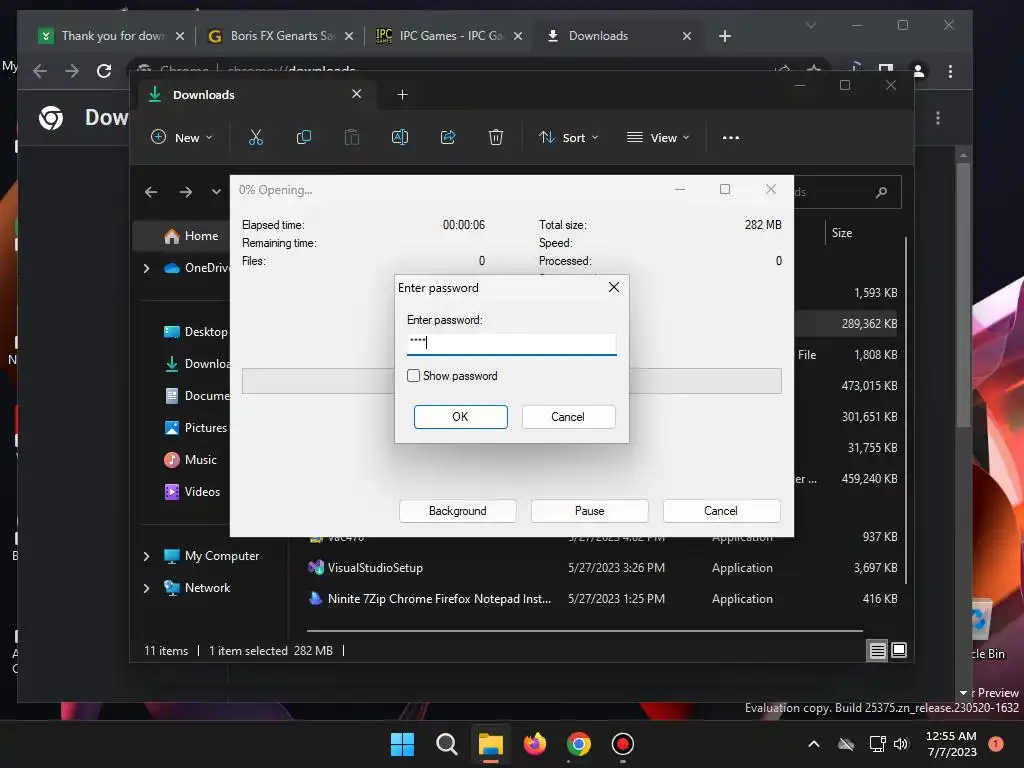
Task: Add a new File Explorer tab
Action: 402,95
